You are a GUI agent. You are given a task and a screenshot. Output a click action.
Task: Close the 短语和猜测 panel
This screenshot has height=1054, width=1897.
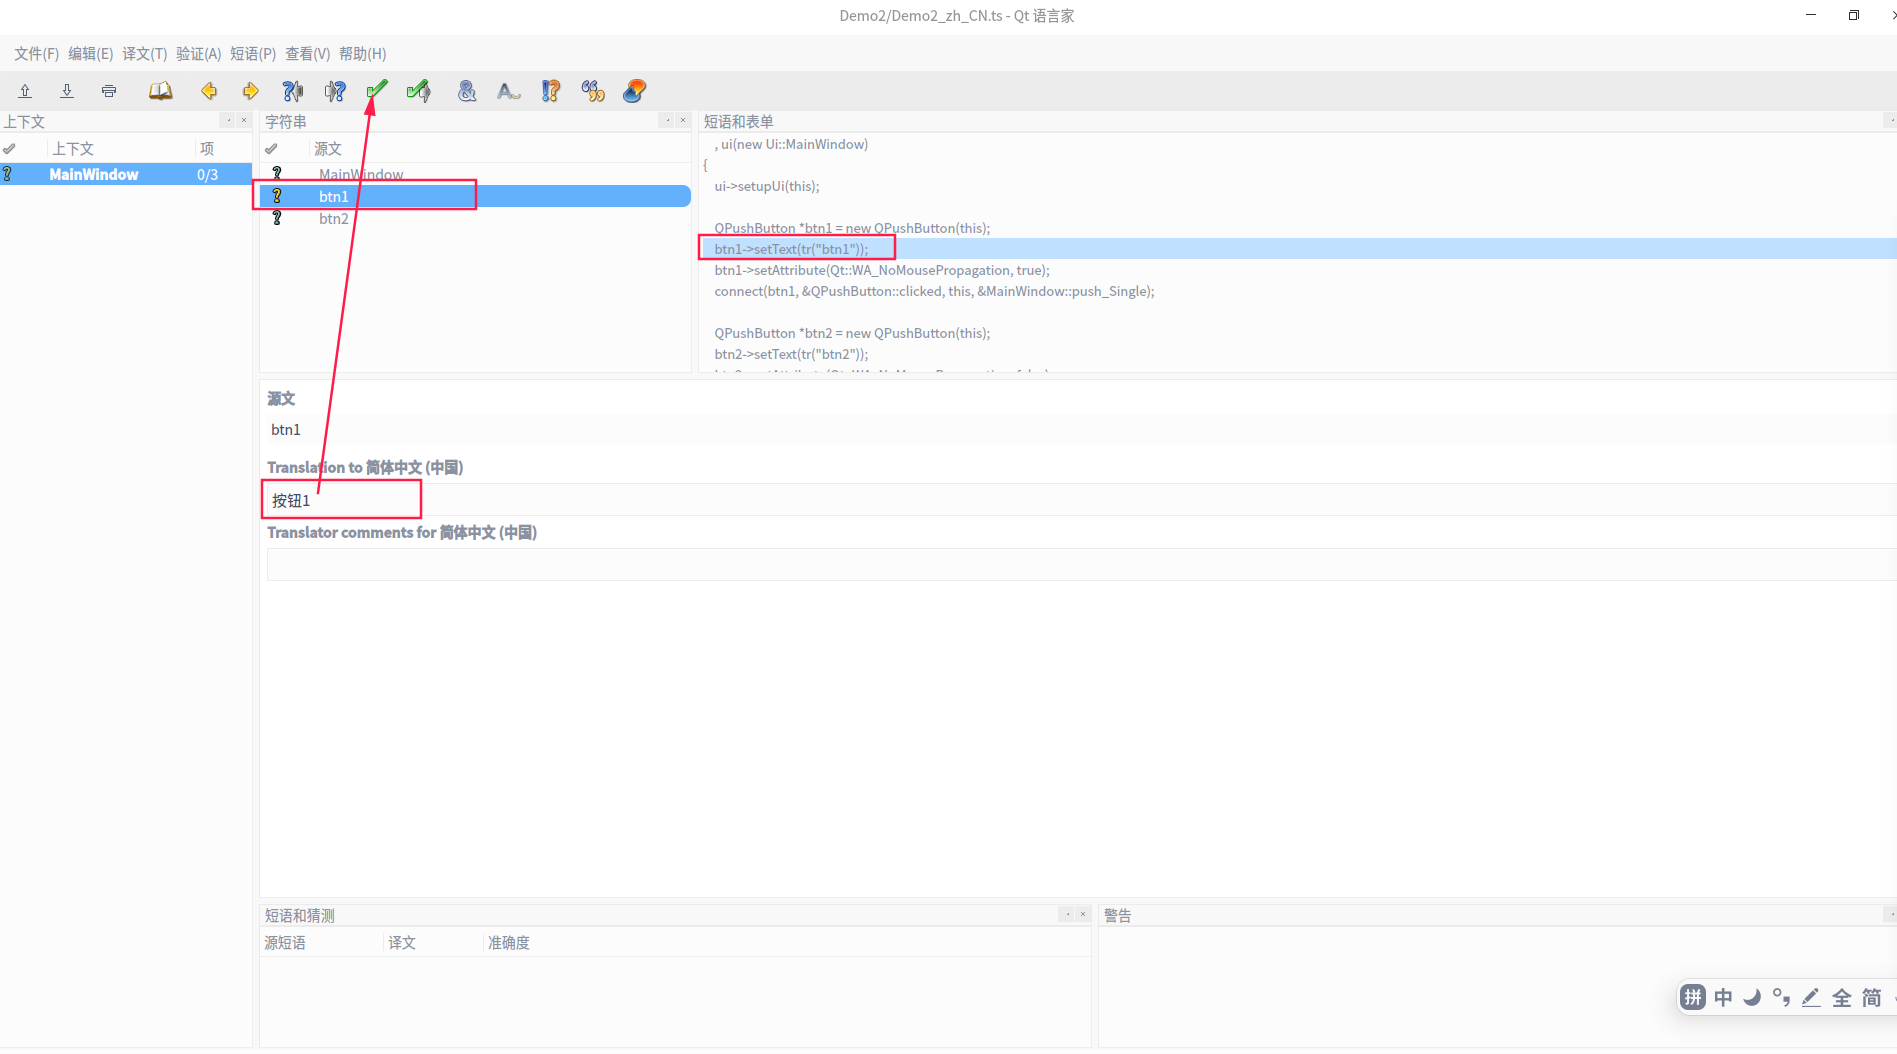[x=1083, y=914]
